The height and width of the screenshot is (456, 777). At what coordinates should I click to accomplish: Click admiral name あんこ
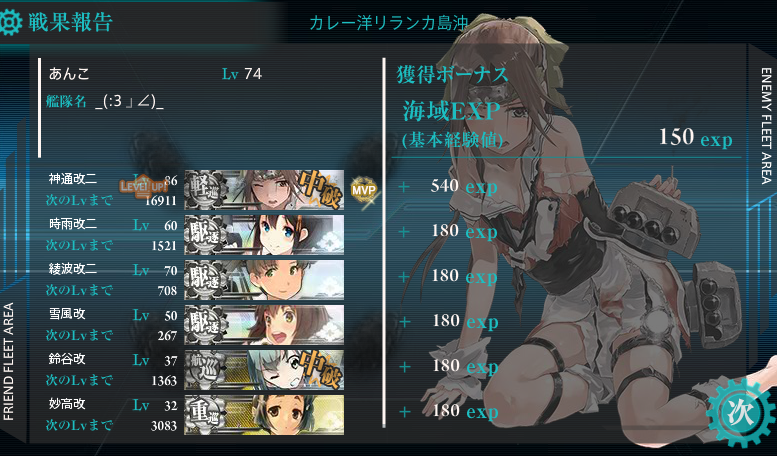69,74
